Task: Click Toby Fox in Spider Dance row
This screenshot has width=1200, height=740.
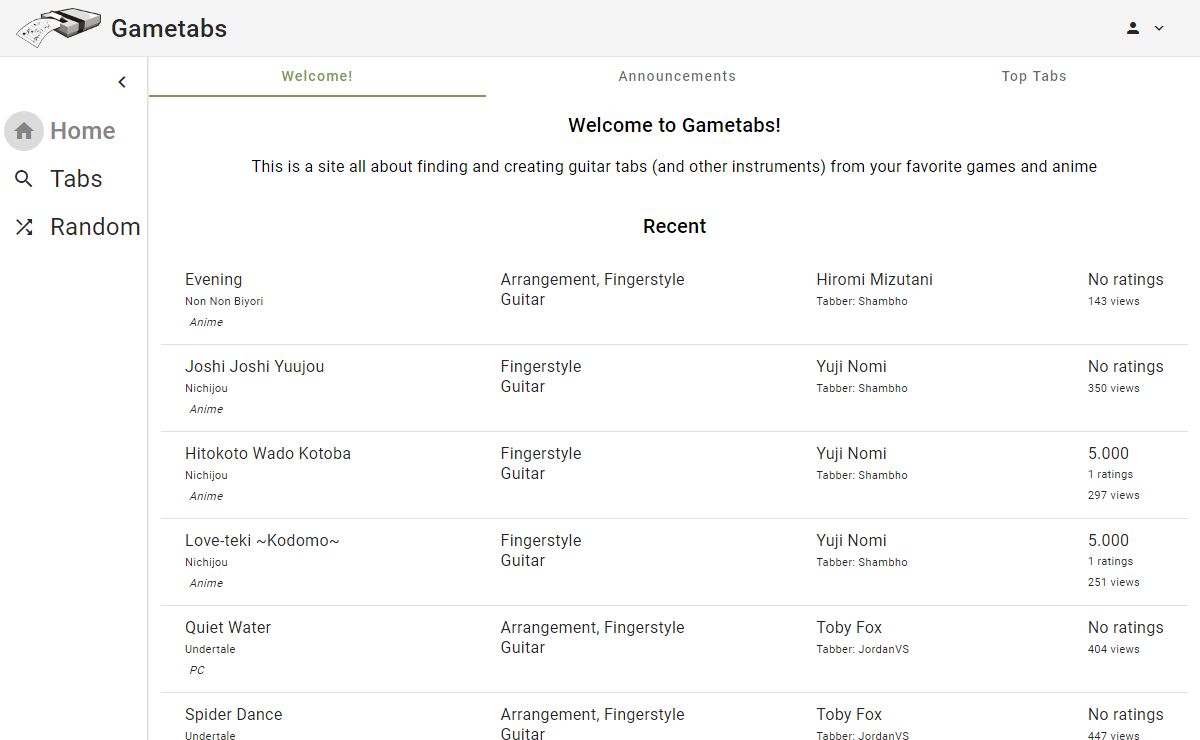Action: pyautogui.click(x=849, y=714)
